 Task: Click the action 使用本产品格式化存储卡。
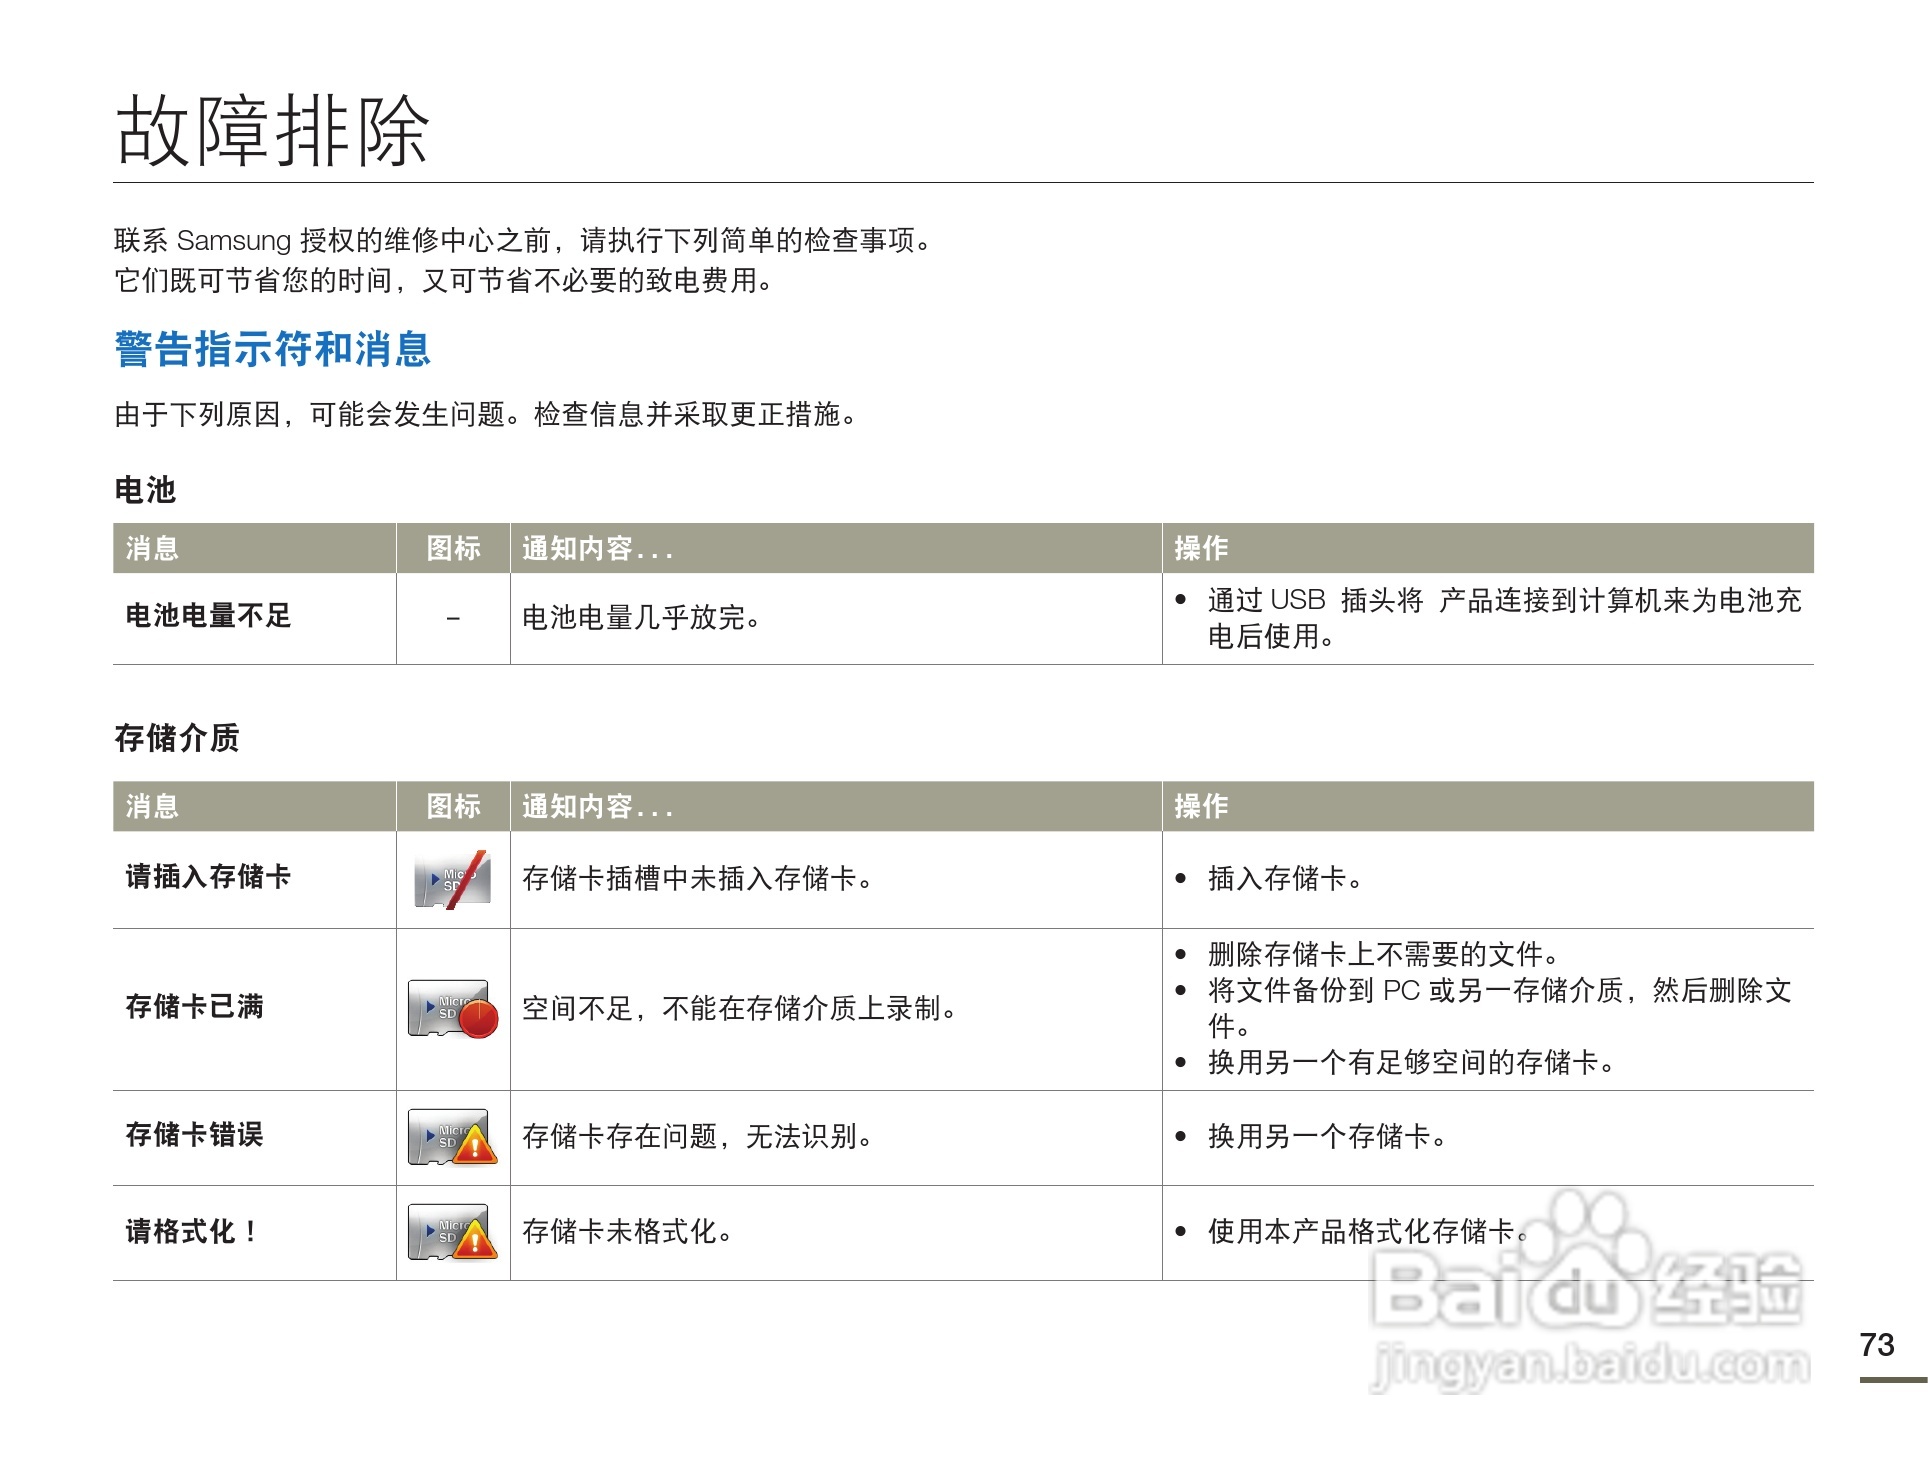[x=1369, y=1232]
